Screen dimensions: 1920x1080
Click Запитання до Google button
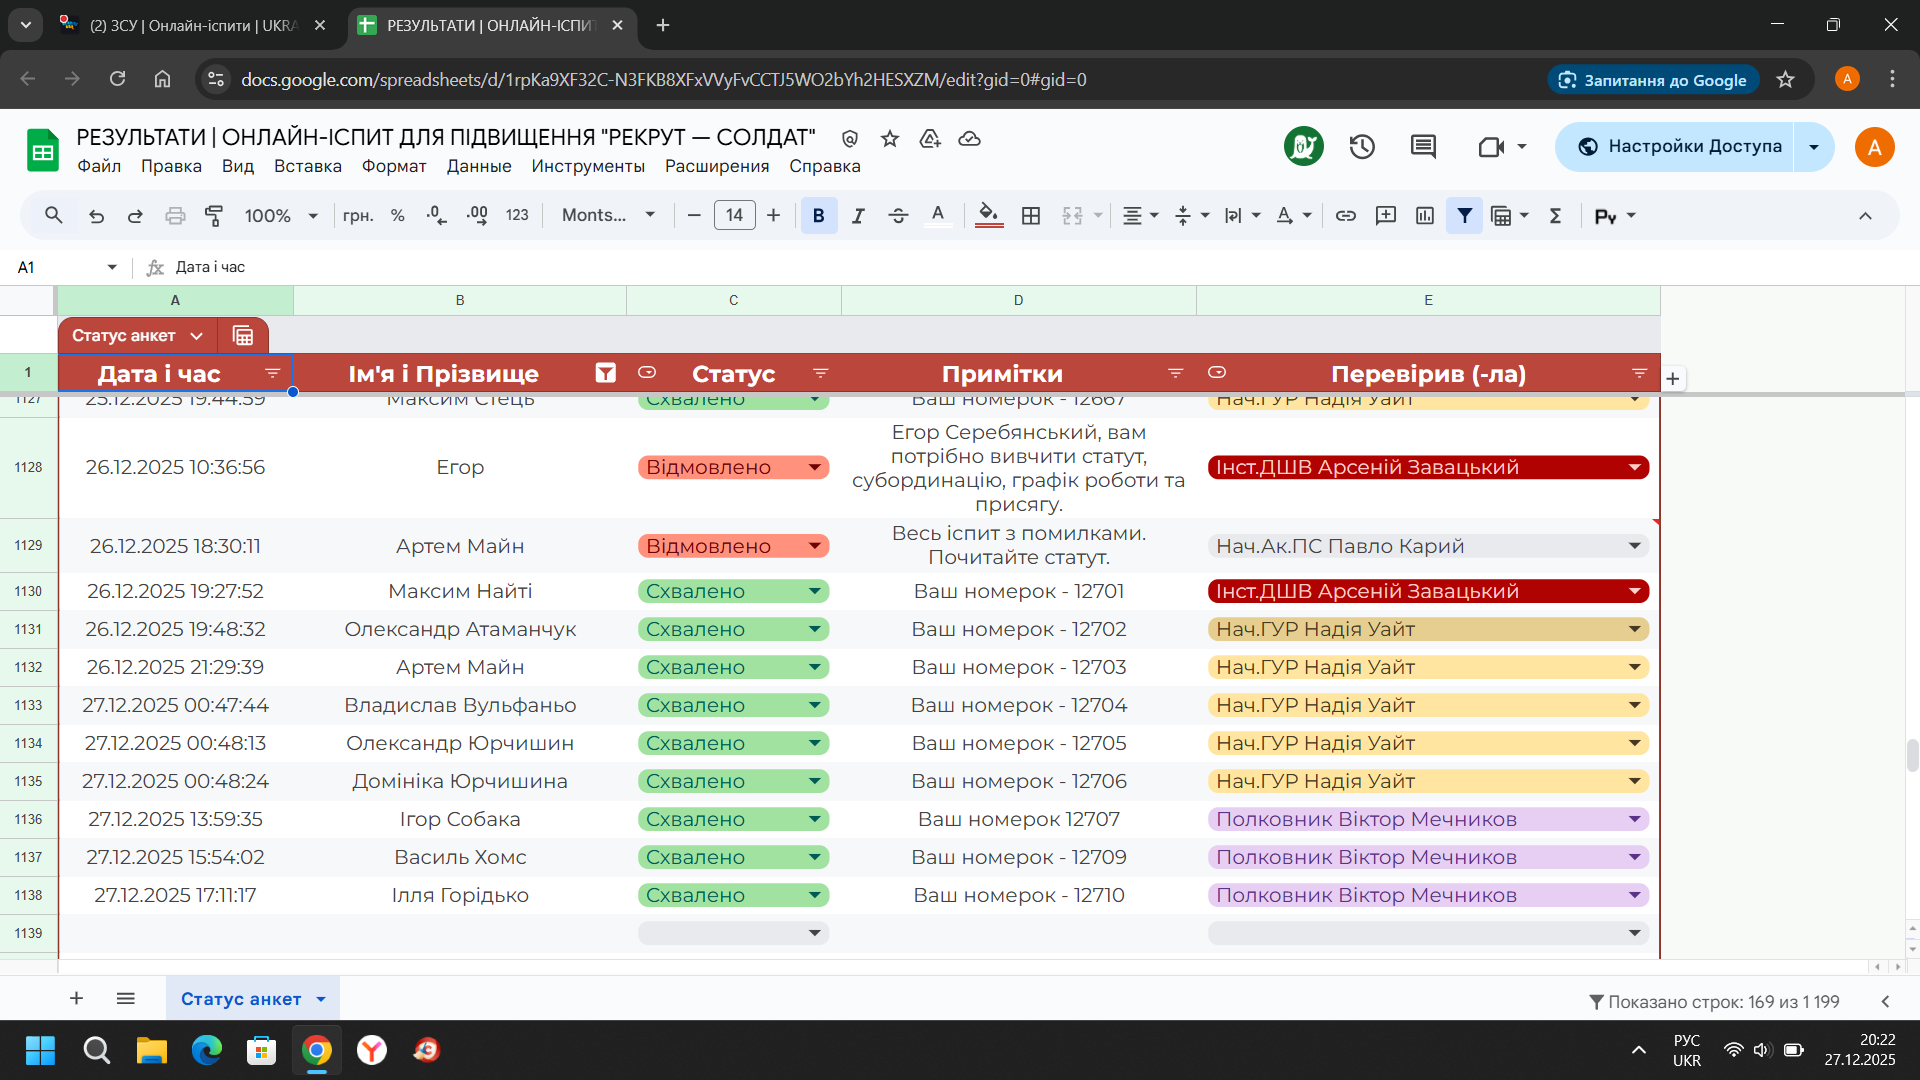[1652, 80]
